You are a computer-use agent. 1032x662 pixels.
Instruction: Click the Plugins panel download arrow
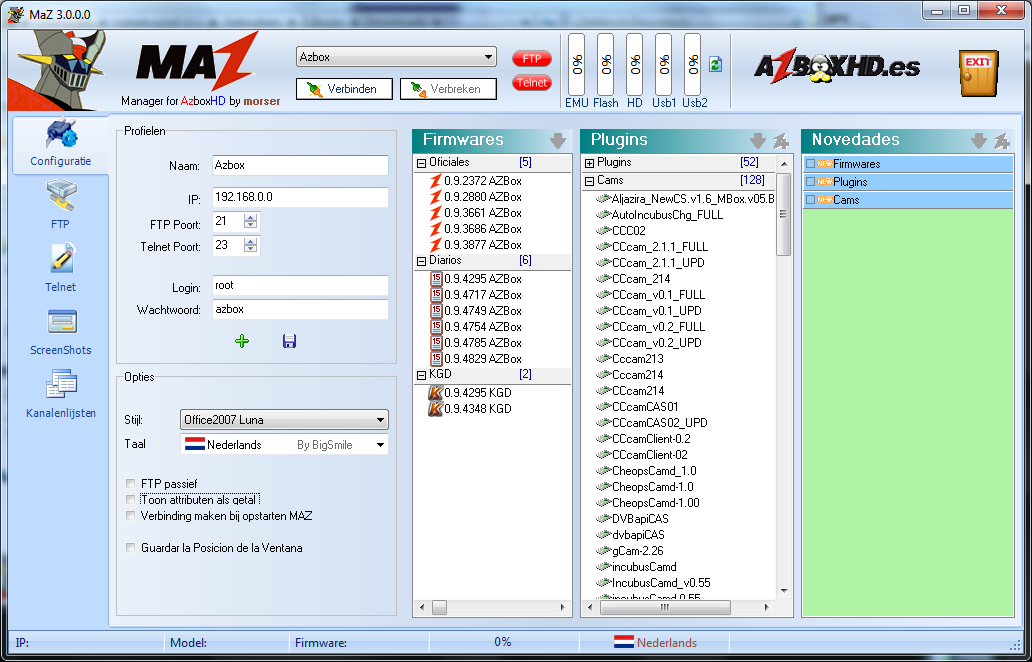[x=758, y=140]
